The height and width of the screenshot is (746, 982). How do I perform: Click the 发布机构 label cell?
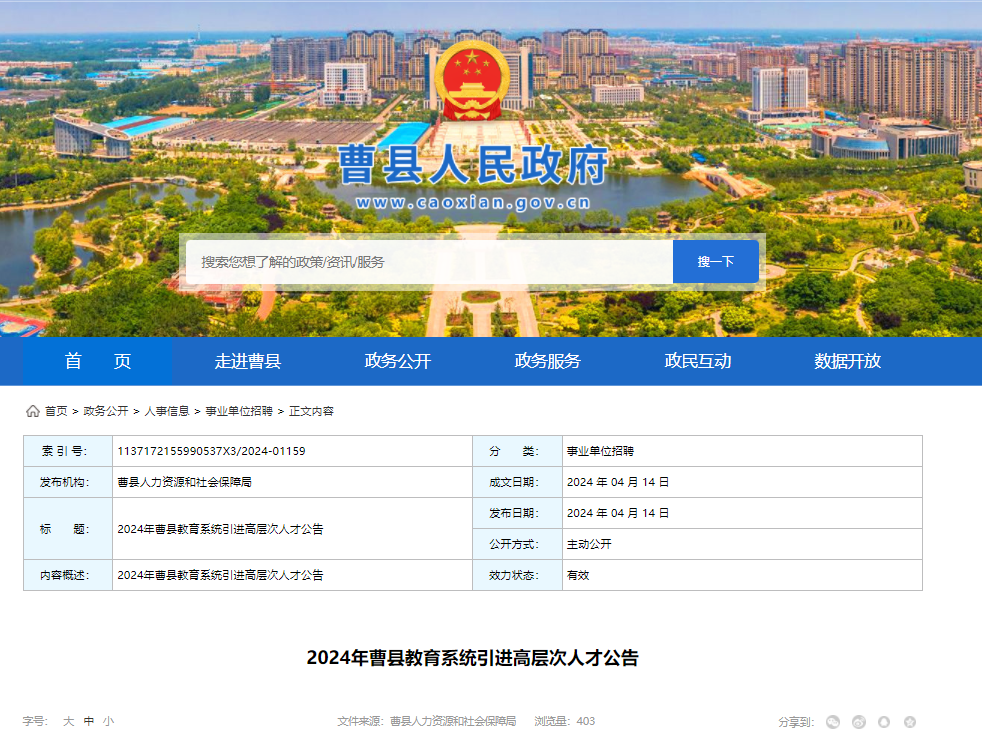(x=68, y=482)
